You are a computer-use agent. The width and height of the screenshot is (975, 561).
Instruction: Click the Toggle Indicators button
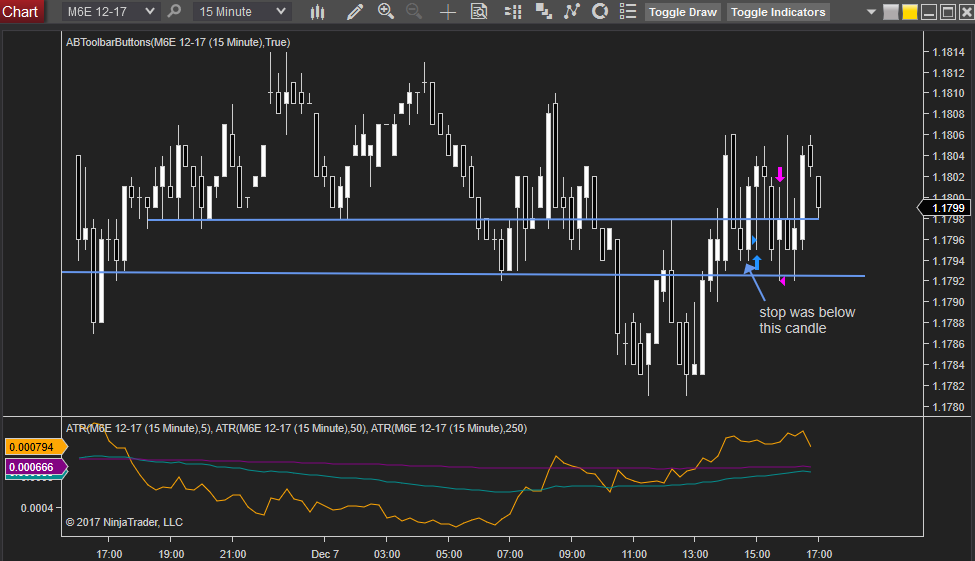pyautogui.click(x=778, y=12)
